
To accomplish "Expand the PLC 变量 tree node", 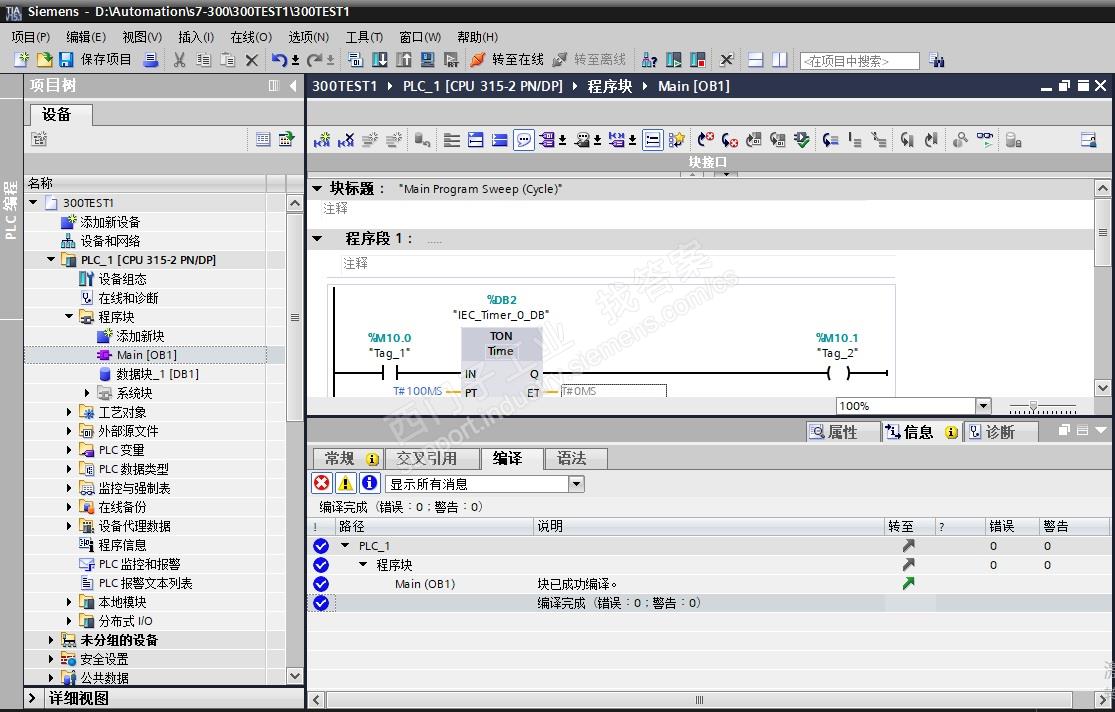I will point(69,450).
